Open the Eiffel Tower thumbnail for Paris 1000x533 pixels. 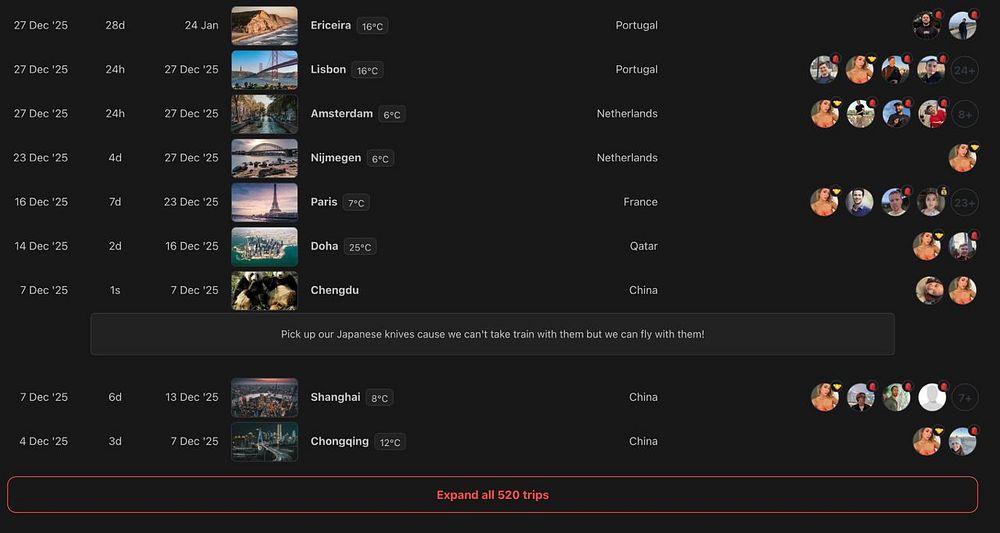pyautogui.click(x=264, y=202)
